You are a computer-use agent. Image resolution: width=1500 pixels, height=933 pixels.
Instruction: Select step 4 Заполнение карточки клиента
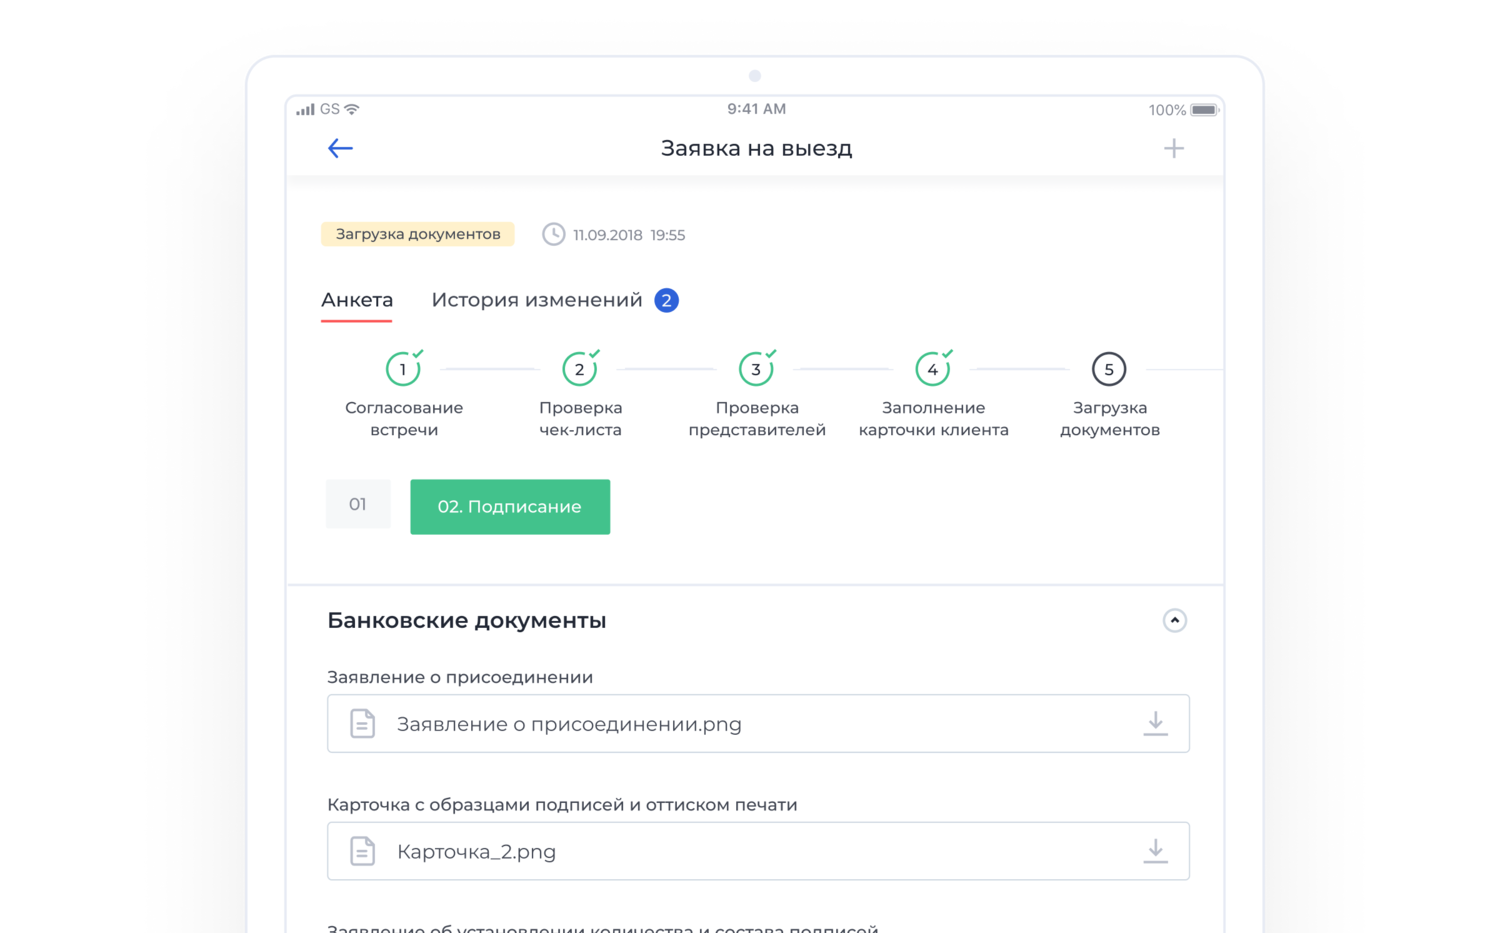coord(933,394)
